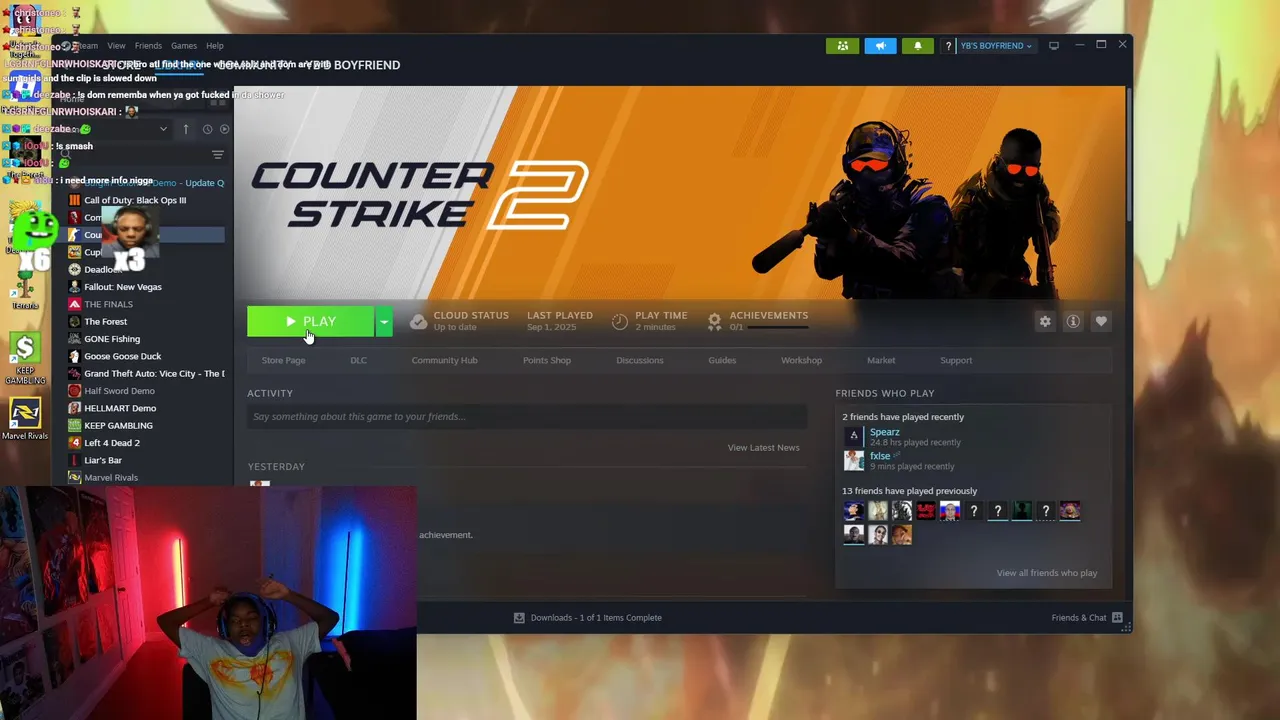Select Goose Goose Duck in library

click(145, 356)
